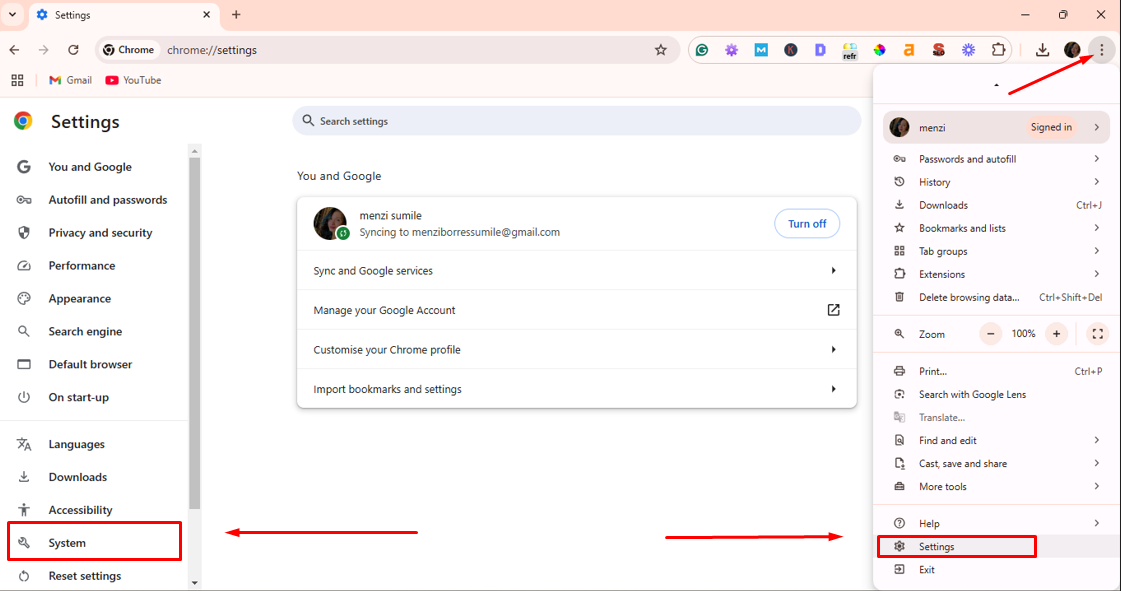Reload the page with the refresh icon
The width and height of the screenshot is (1121, 591).
(x=73, y=50)
